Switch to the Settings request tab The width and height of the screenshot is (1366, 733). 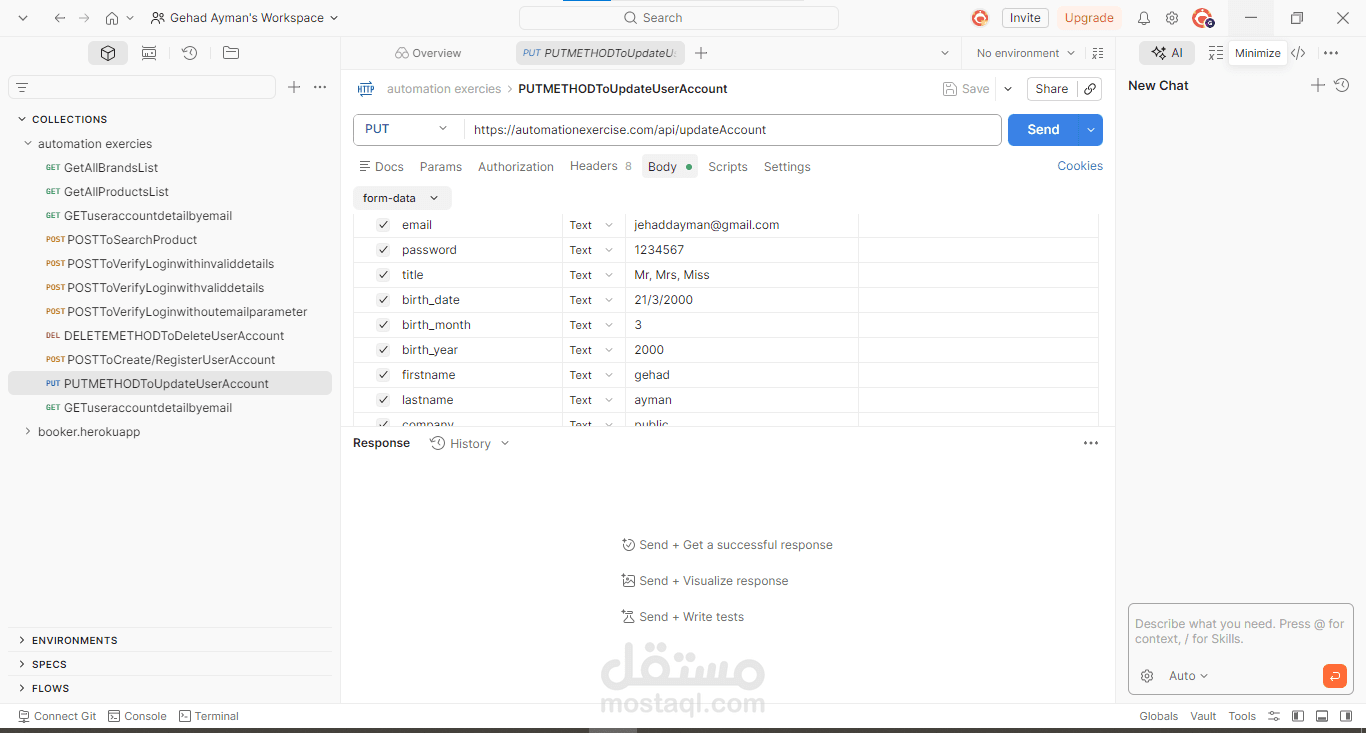tap(787, 167)
